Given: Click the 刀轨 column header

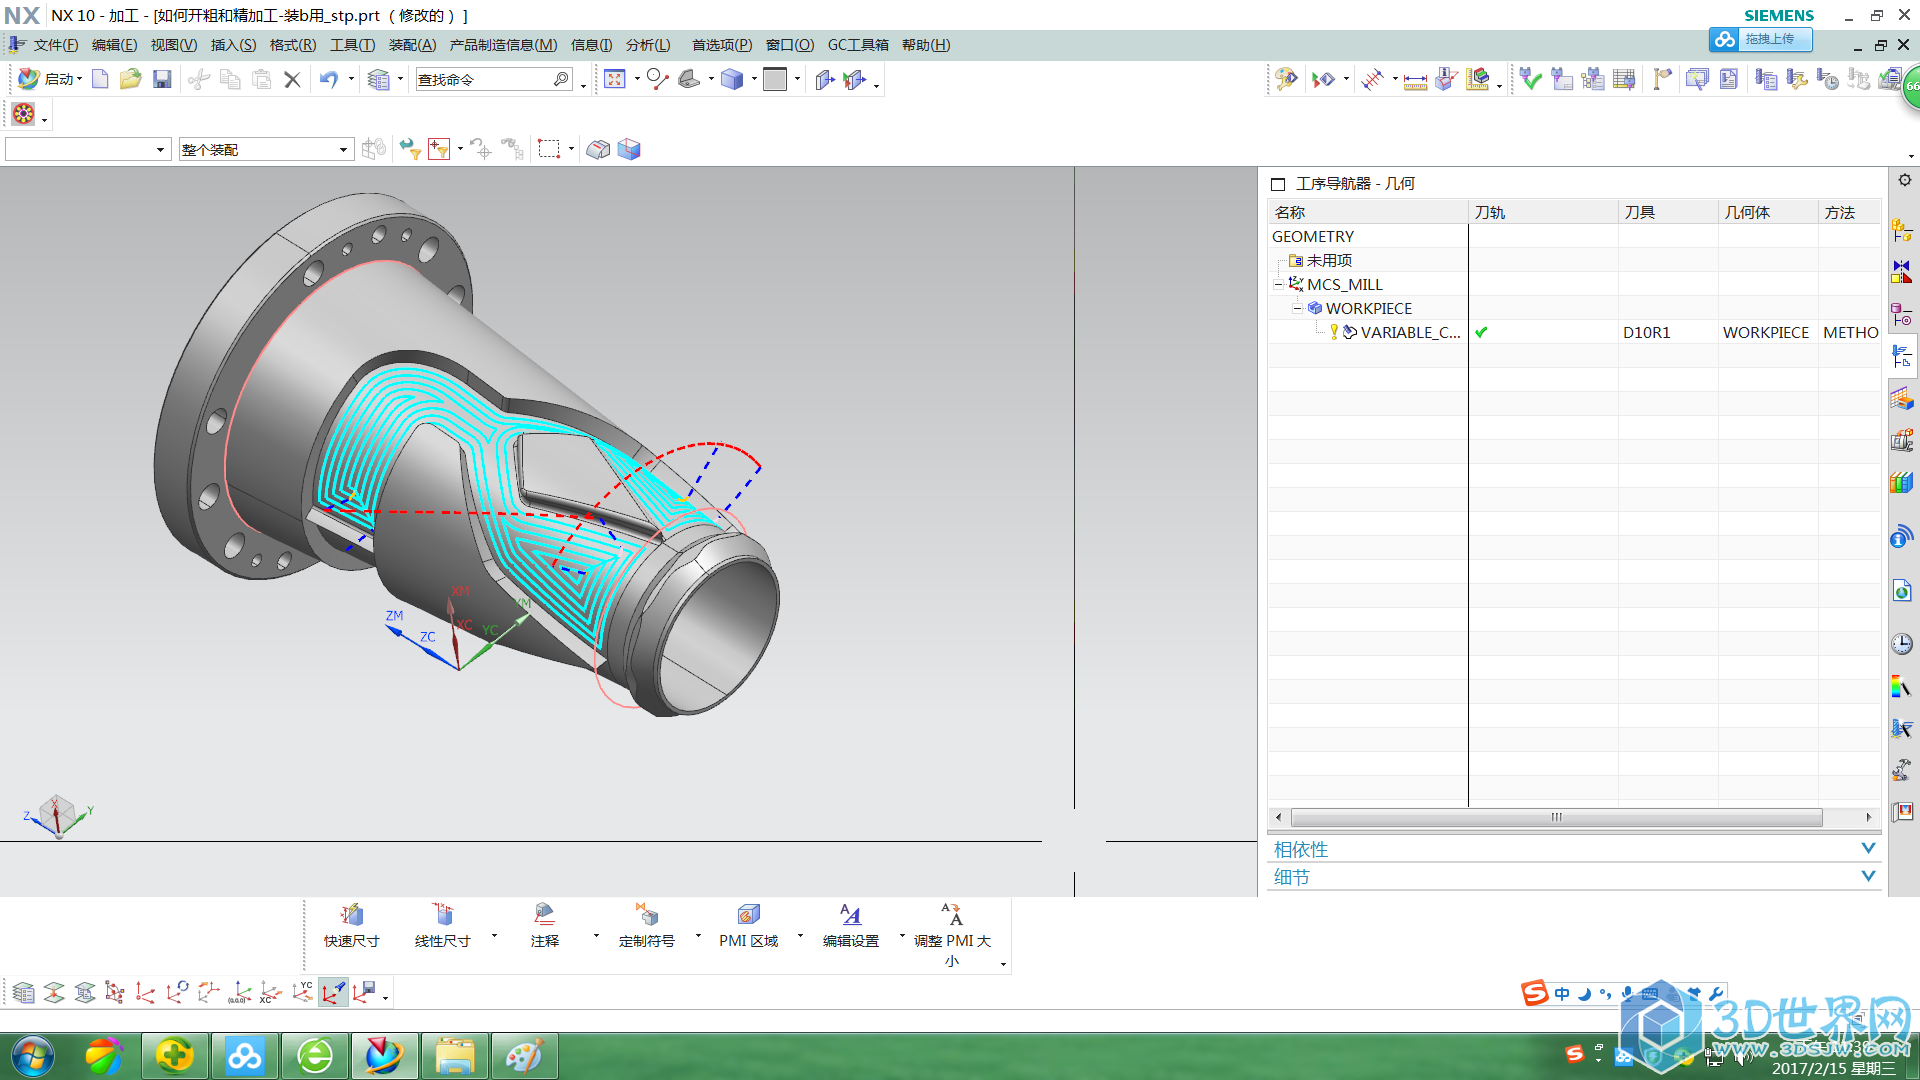Looking at the screenshot, I should [x=1543, y=212].
